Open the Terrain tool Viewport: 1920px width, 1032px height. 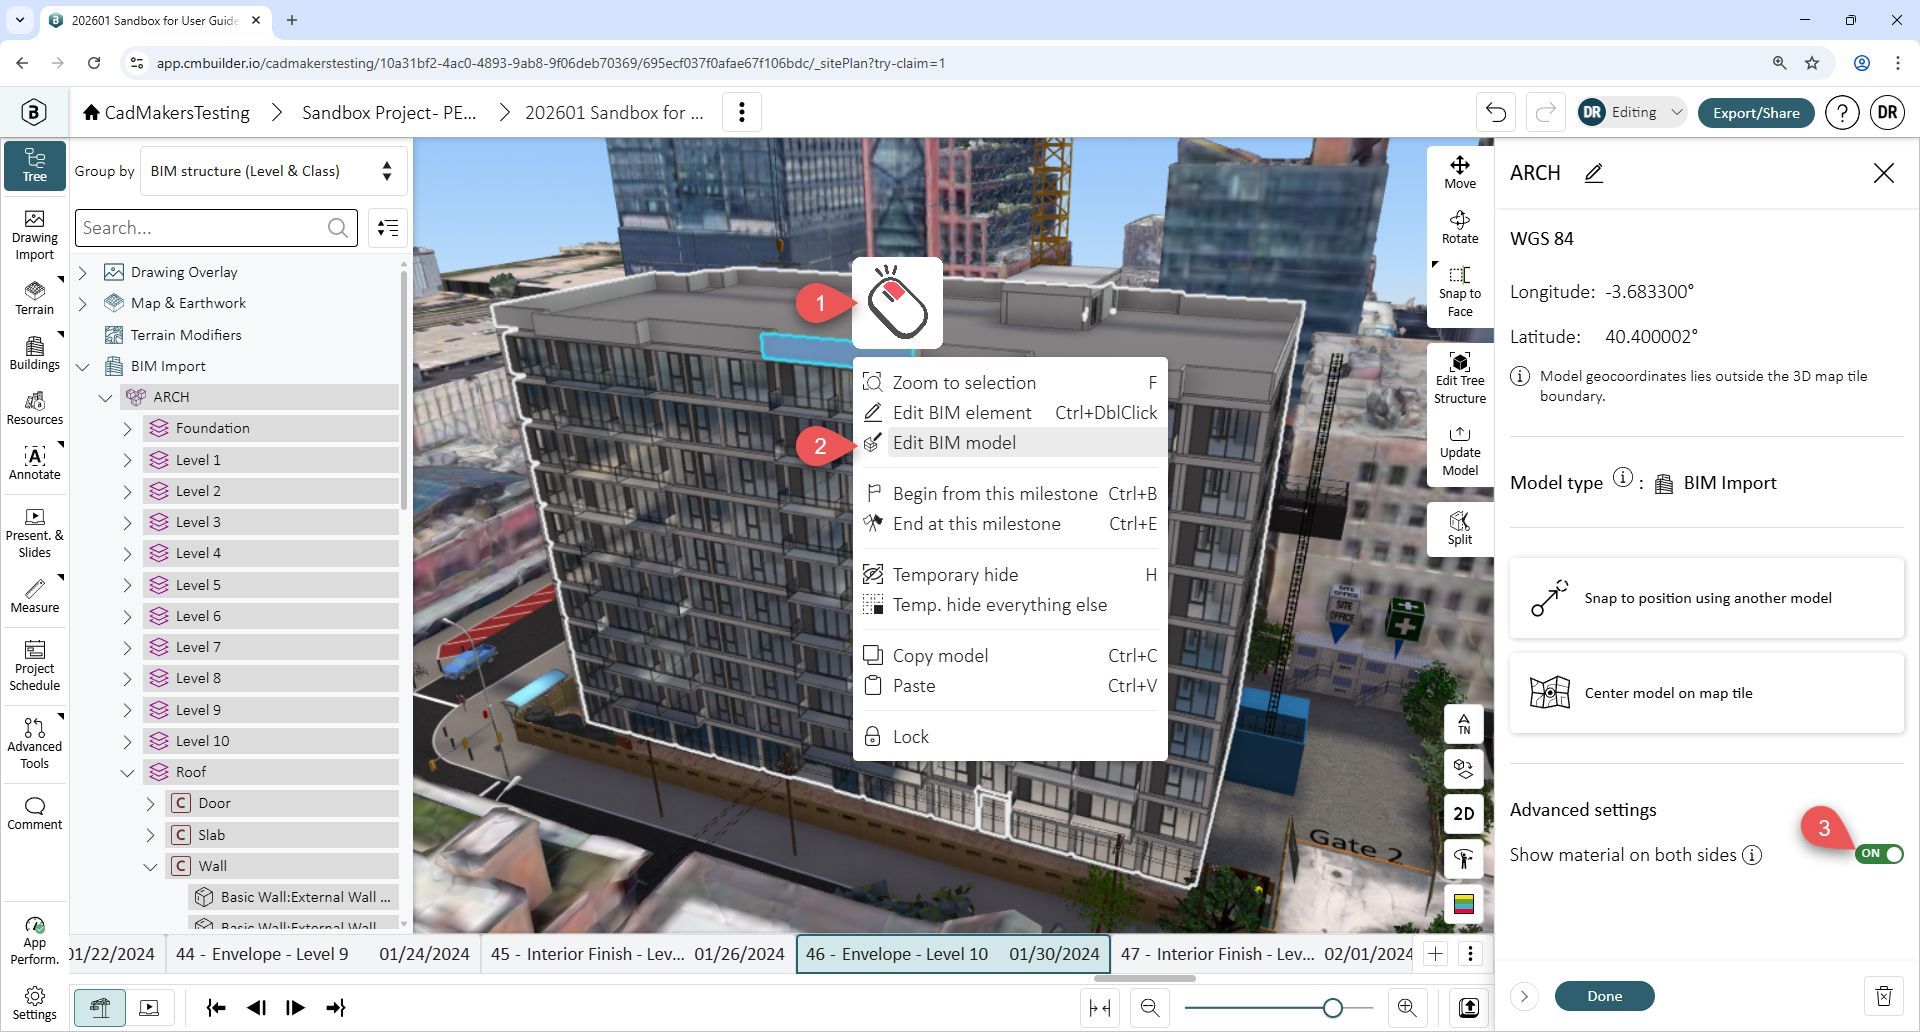tap(35, 298)
